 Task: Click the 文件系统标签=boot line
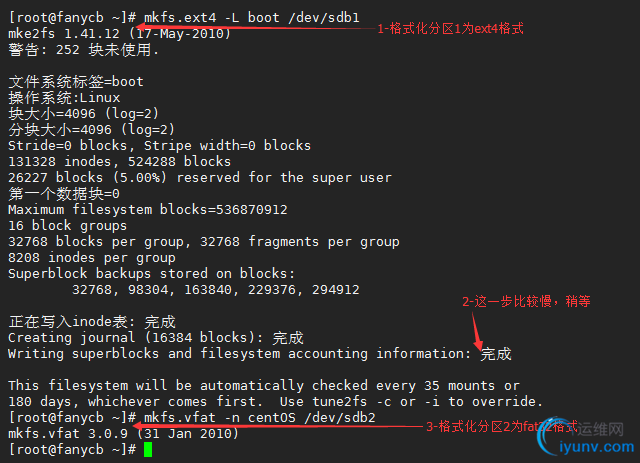point(76,82)
